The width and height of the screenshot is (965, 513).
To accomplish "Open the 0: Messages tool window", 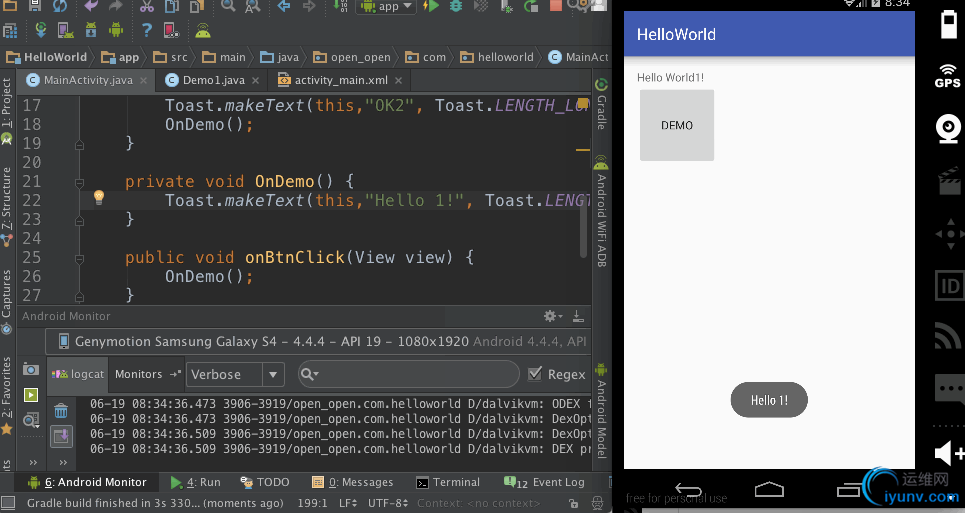I will (353, 482).
